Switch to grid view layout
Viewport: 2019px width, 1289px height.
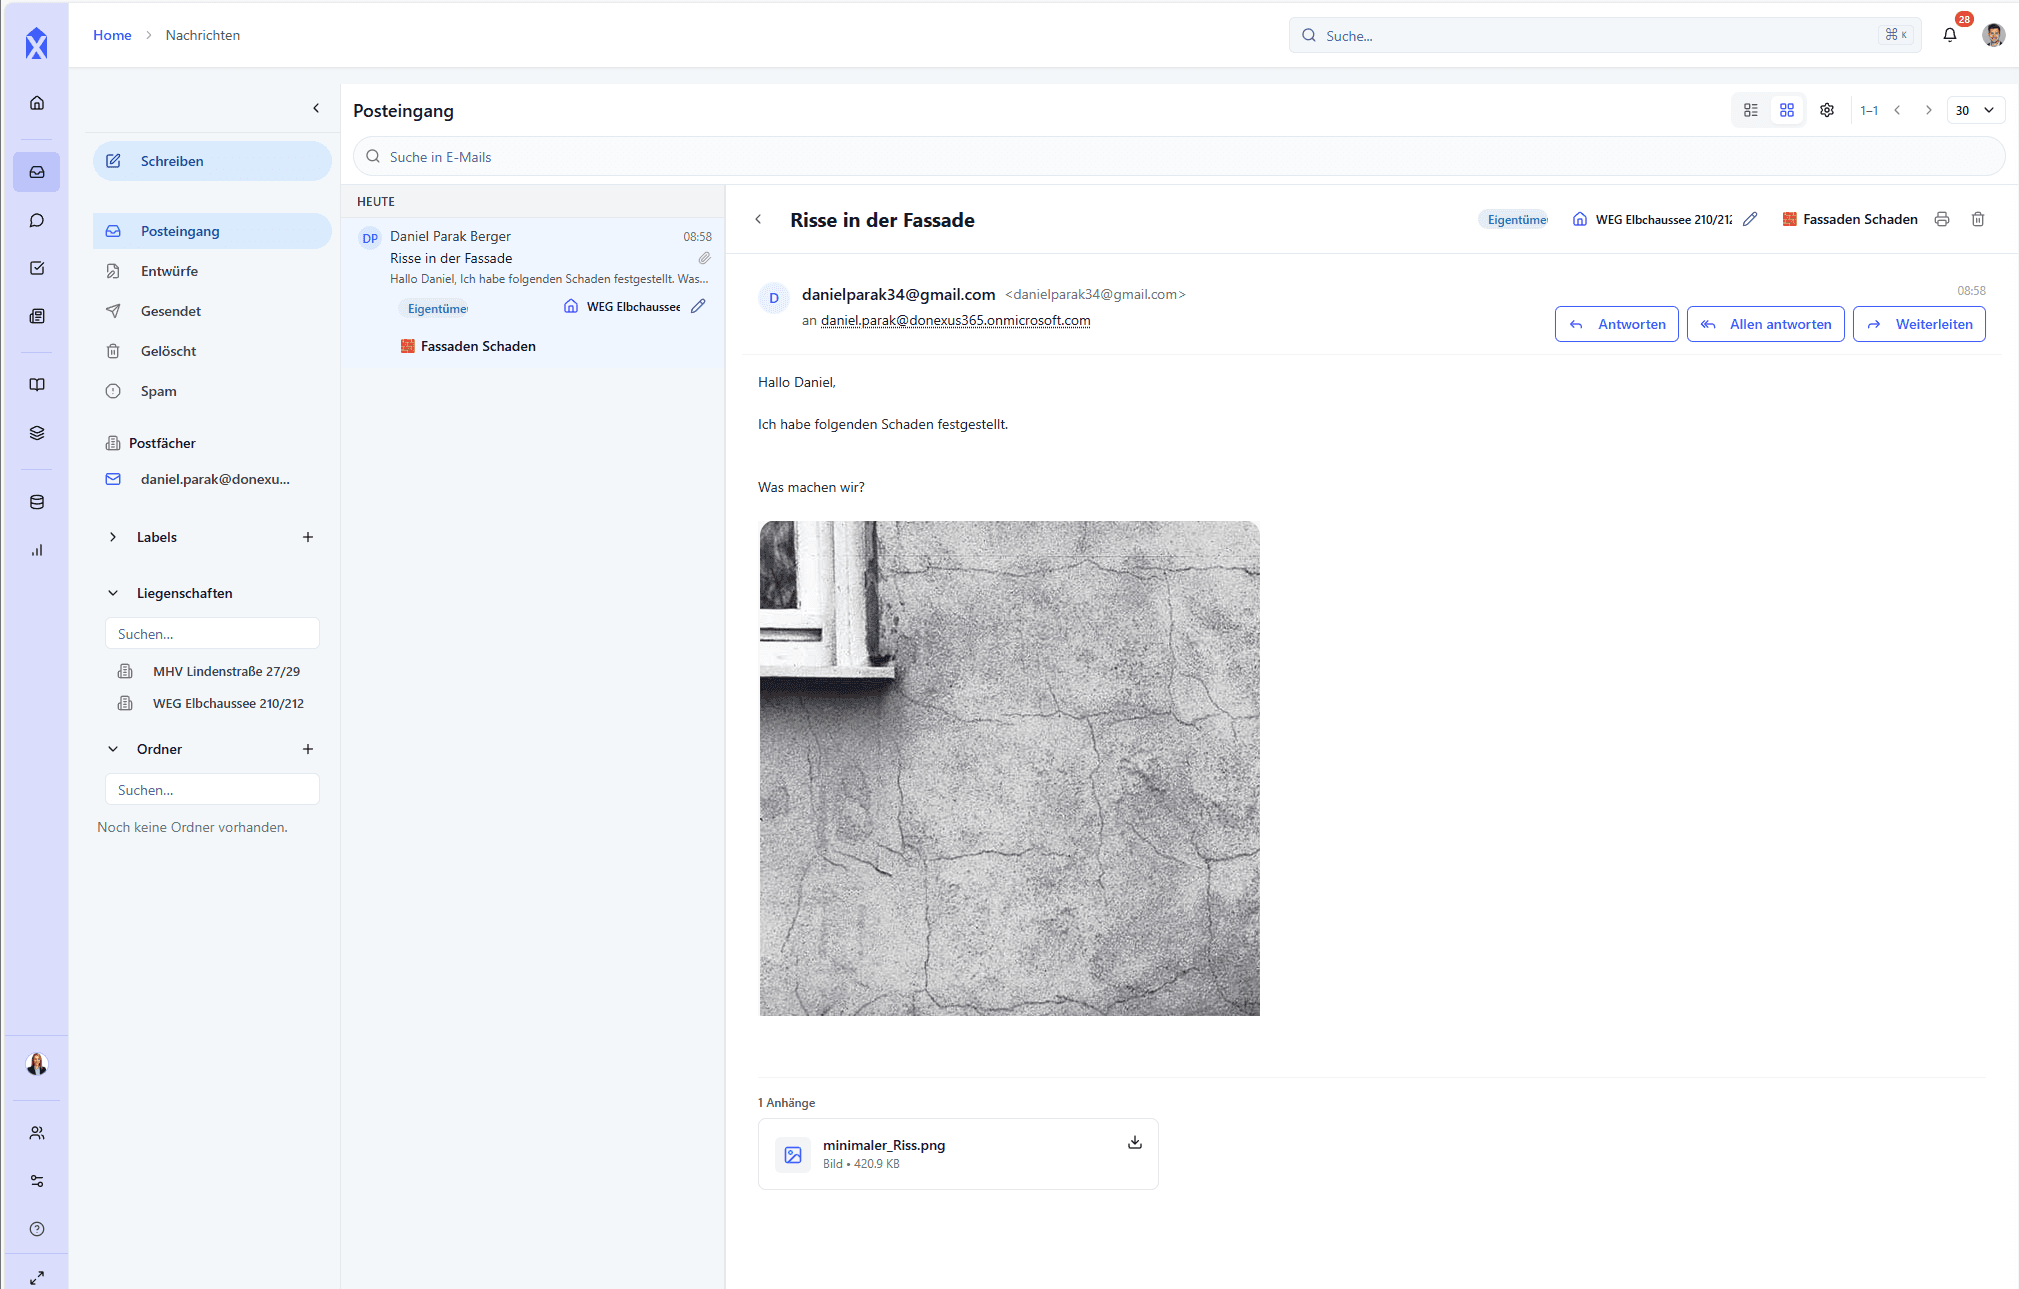point(1786,110)
